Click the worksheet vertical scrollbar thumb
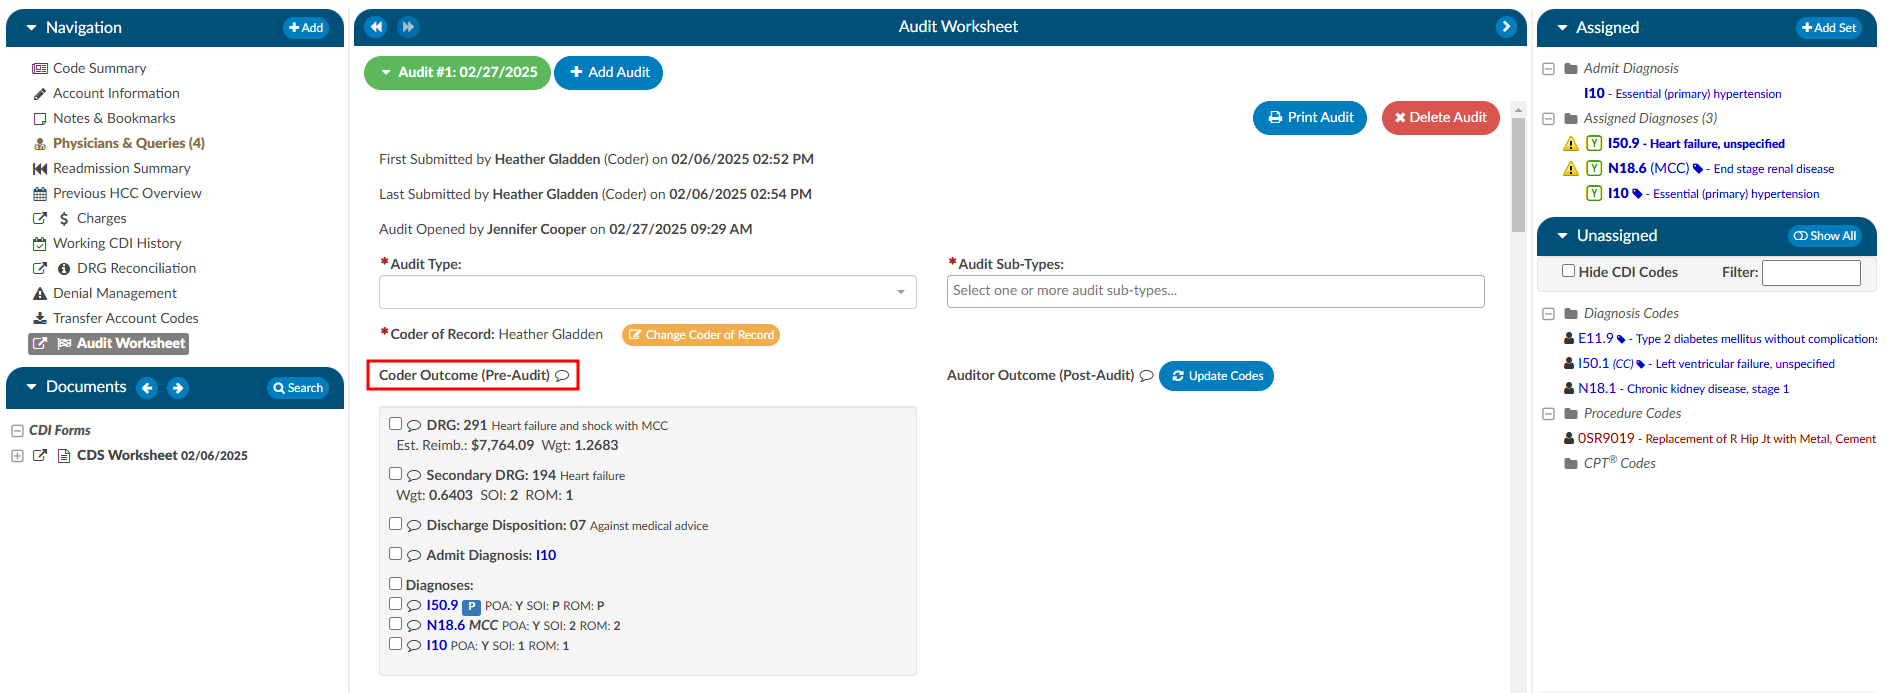Screen dimensions: 1898x693 1518,175
